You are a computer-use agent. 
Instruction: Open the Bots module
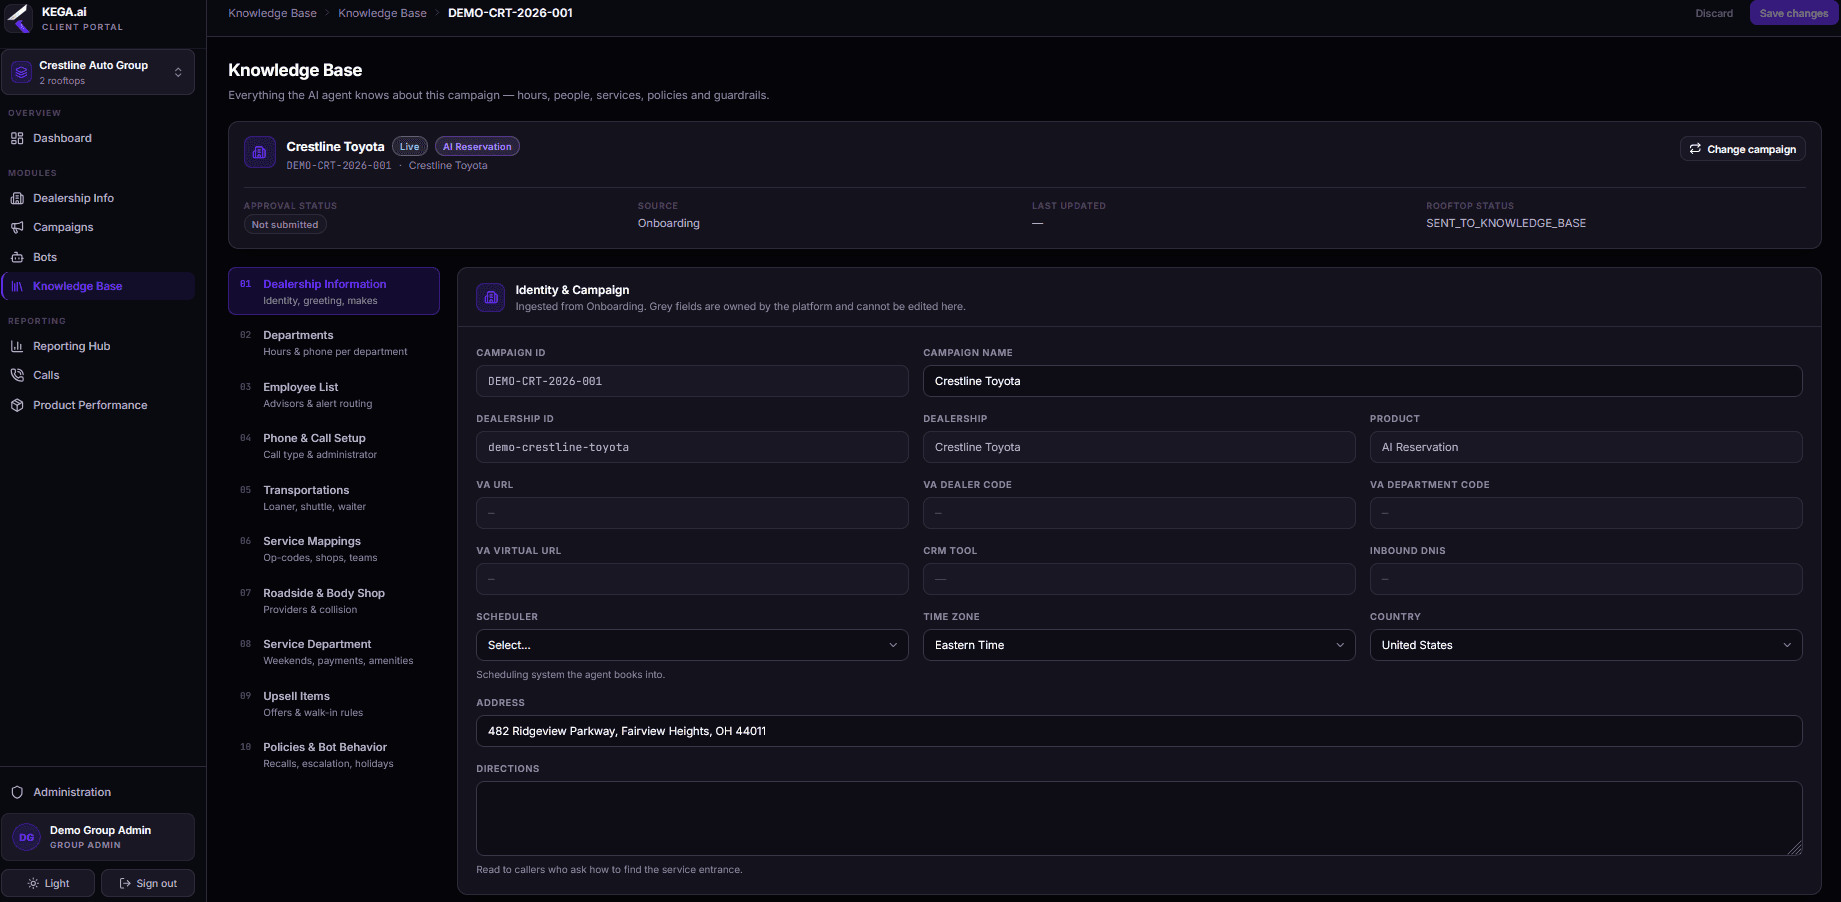click(98, 257)
